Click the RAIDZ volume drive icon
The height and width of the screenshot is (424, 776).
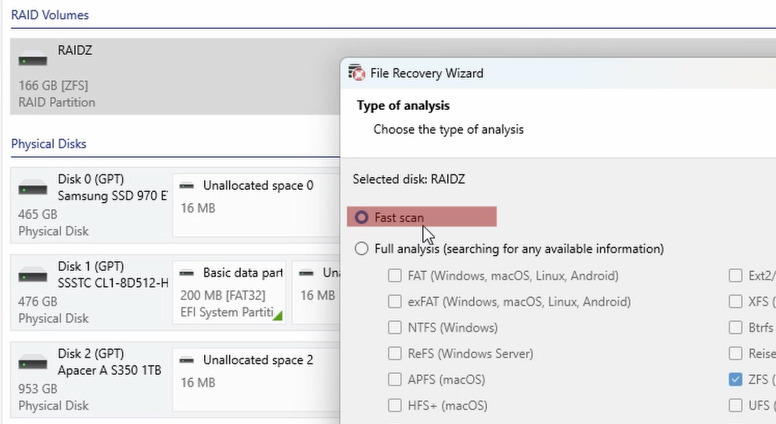33,60
